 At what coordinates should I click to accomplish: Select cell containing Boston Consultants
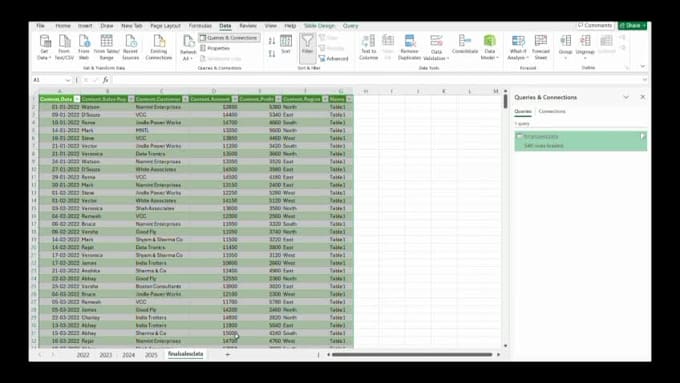[x=161, y=286]
